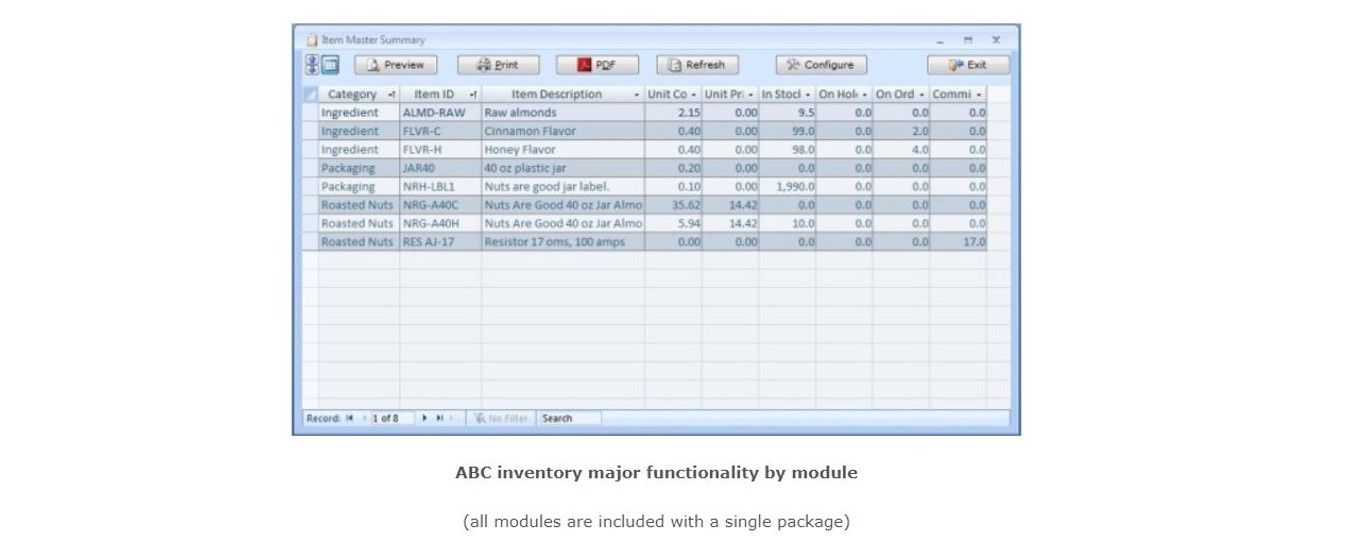The width and height of the screenshot is (1361, 541).
Task: Click the new record navigation button
Action: tap(453, 418)
